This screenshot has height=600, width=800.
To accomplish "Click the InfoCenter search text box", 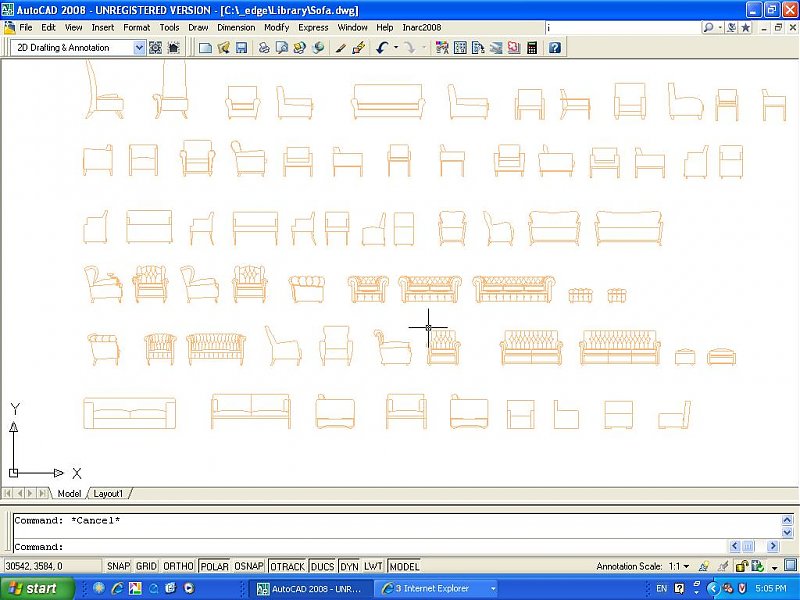I will tap(623, 28).
